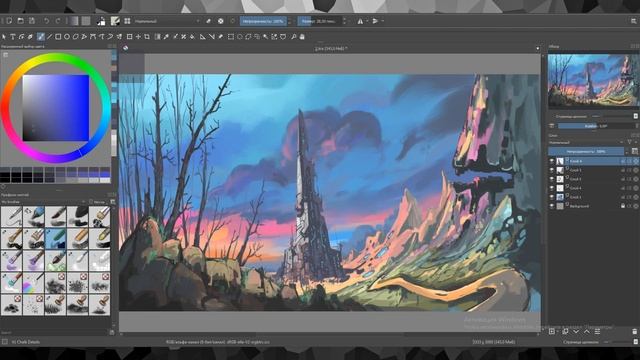Select the open document canvas tab
The height and width of the screenshot is (360, 640).
331,49
